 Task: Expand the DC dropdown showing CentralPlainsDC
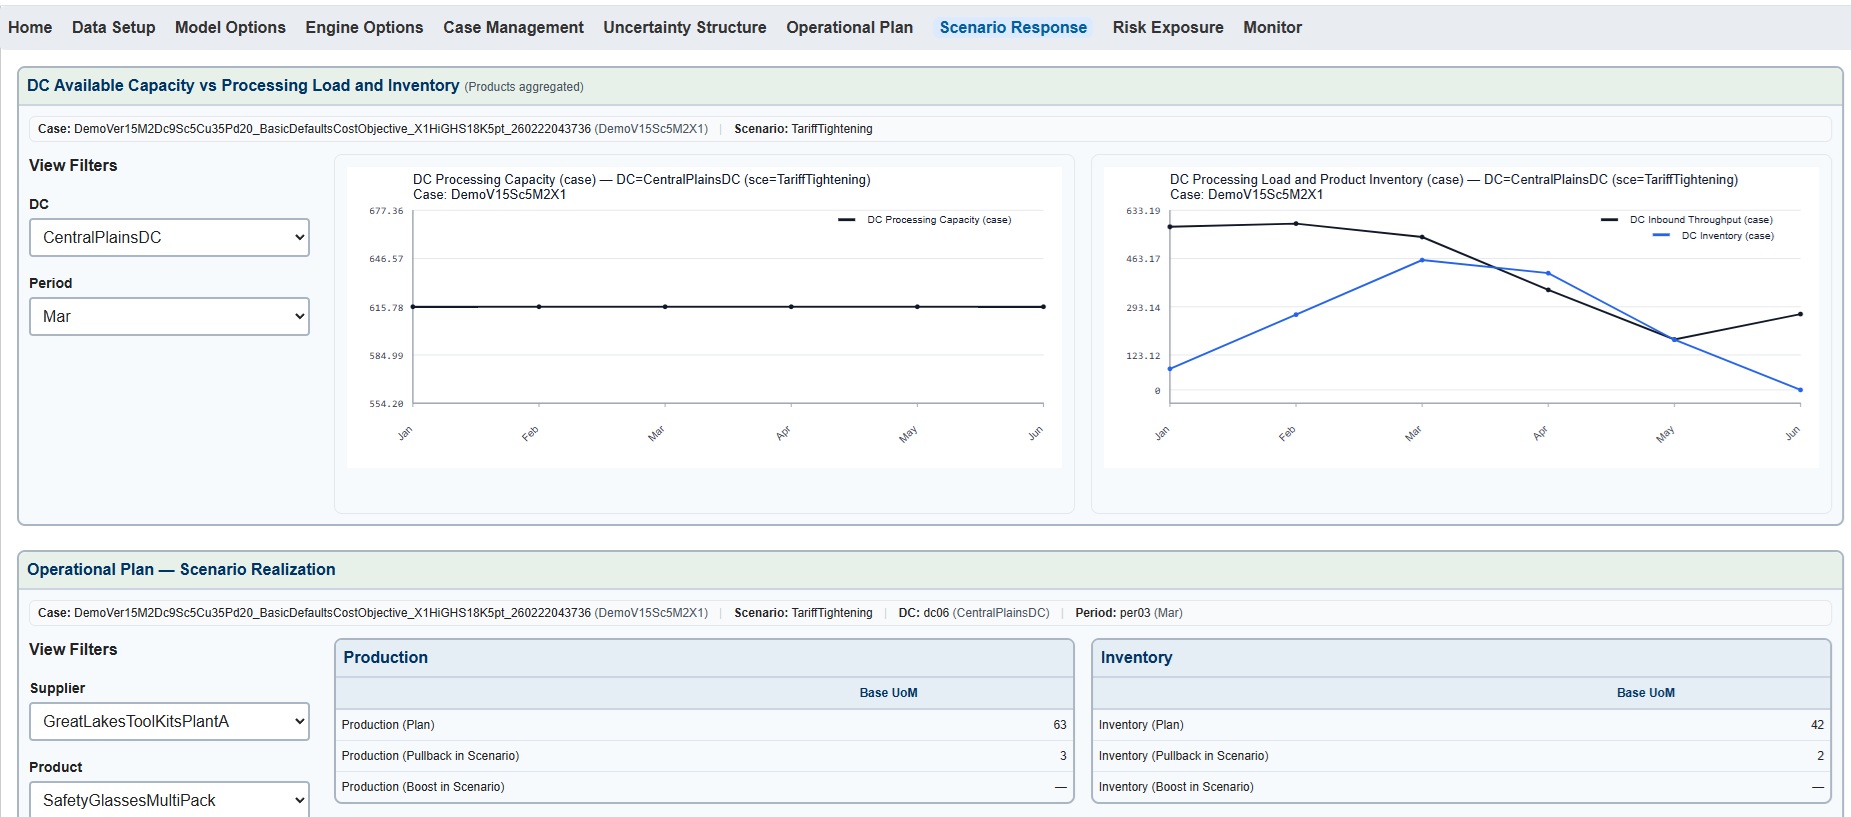coord(169,238)
